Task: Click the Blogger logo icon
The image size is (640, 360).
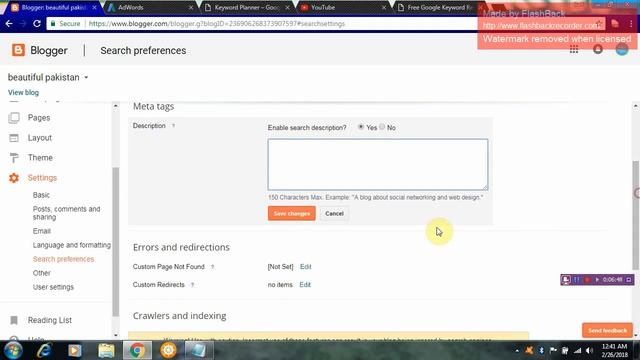Action: (18, 50)
